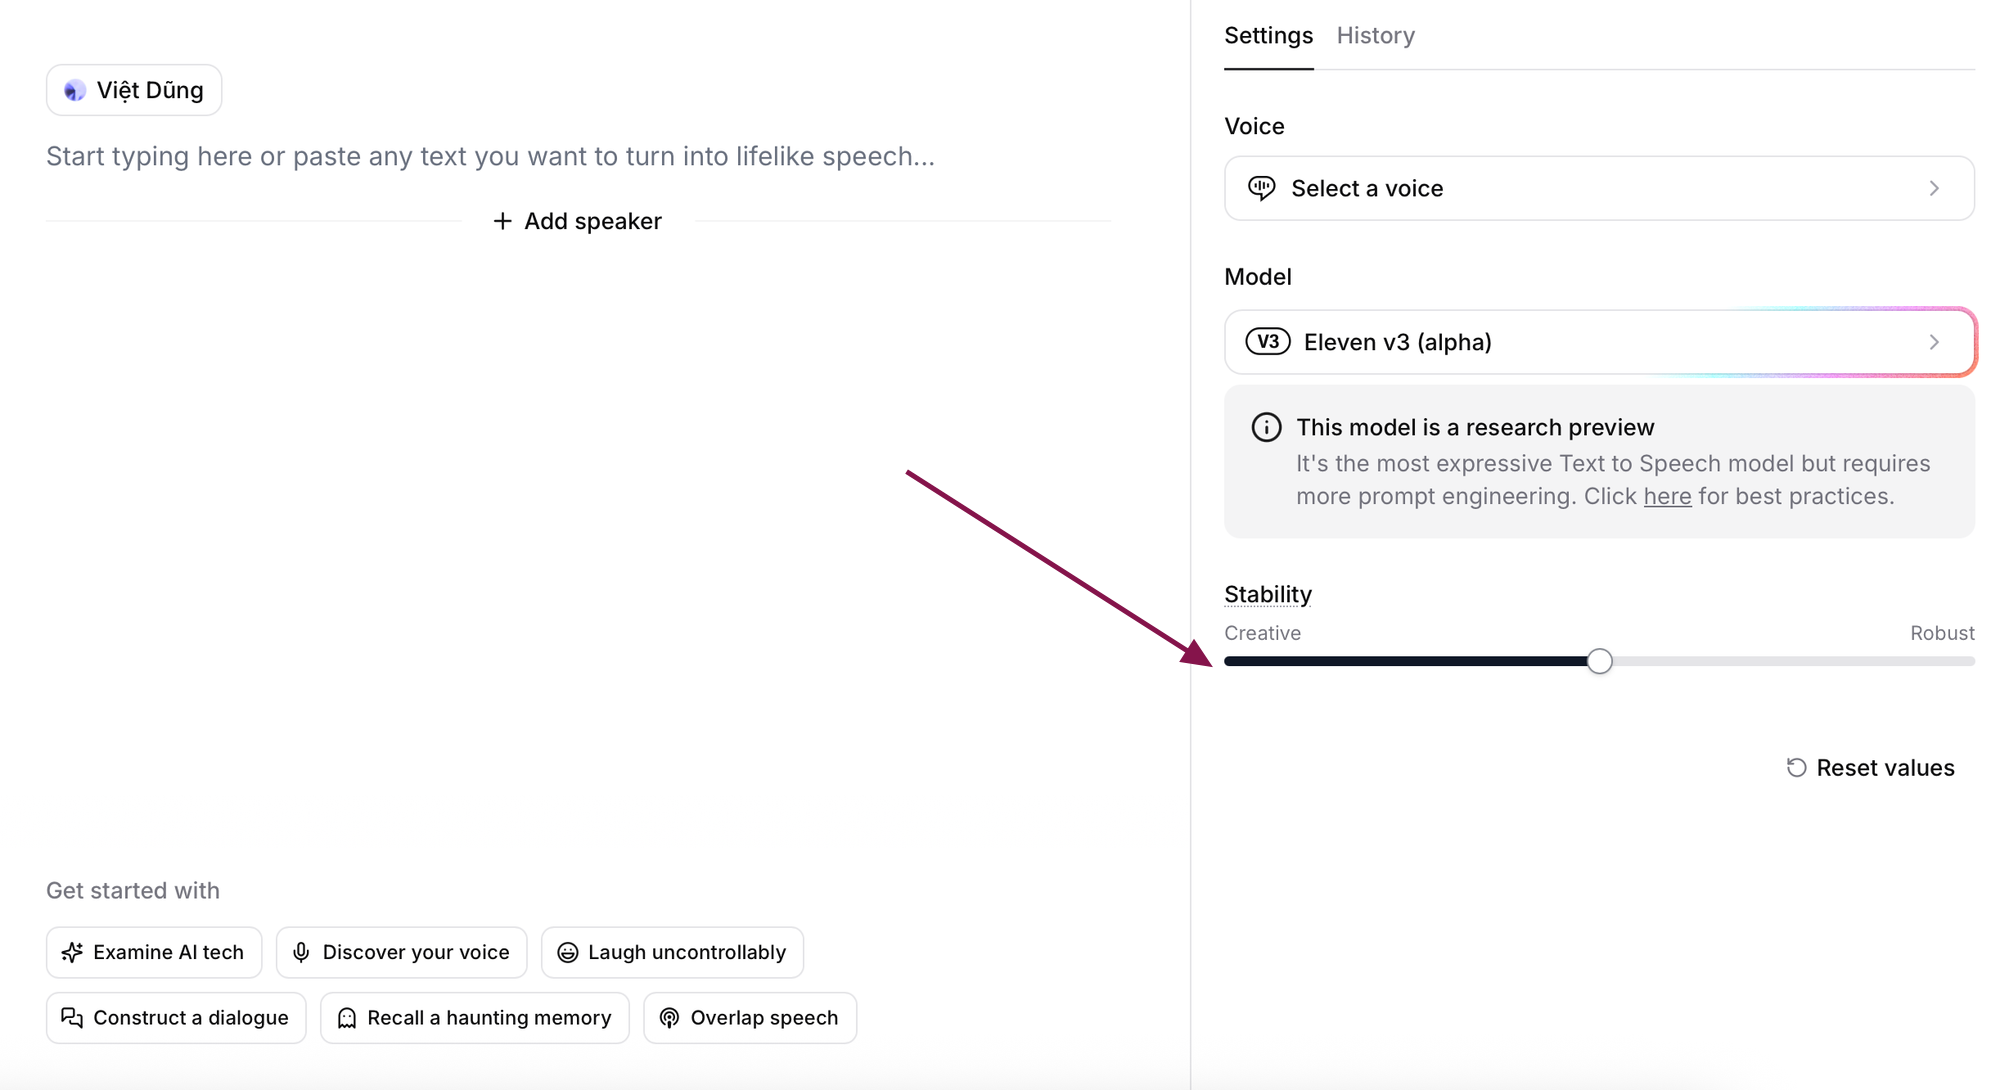
Task: Click the smiley icon on Laugh uncontrollably
Action: pos(567,953)
